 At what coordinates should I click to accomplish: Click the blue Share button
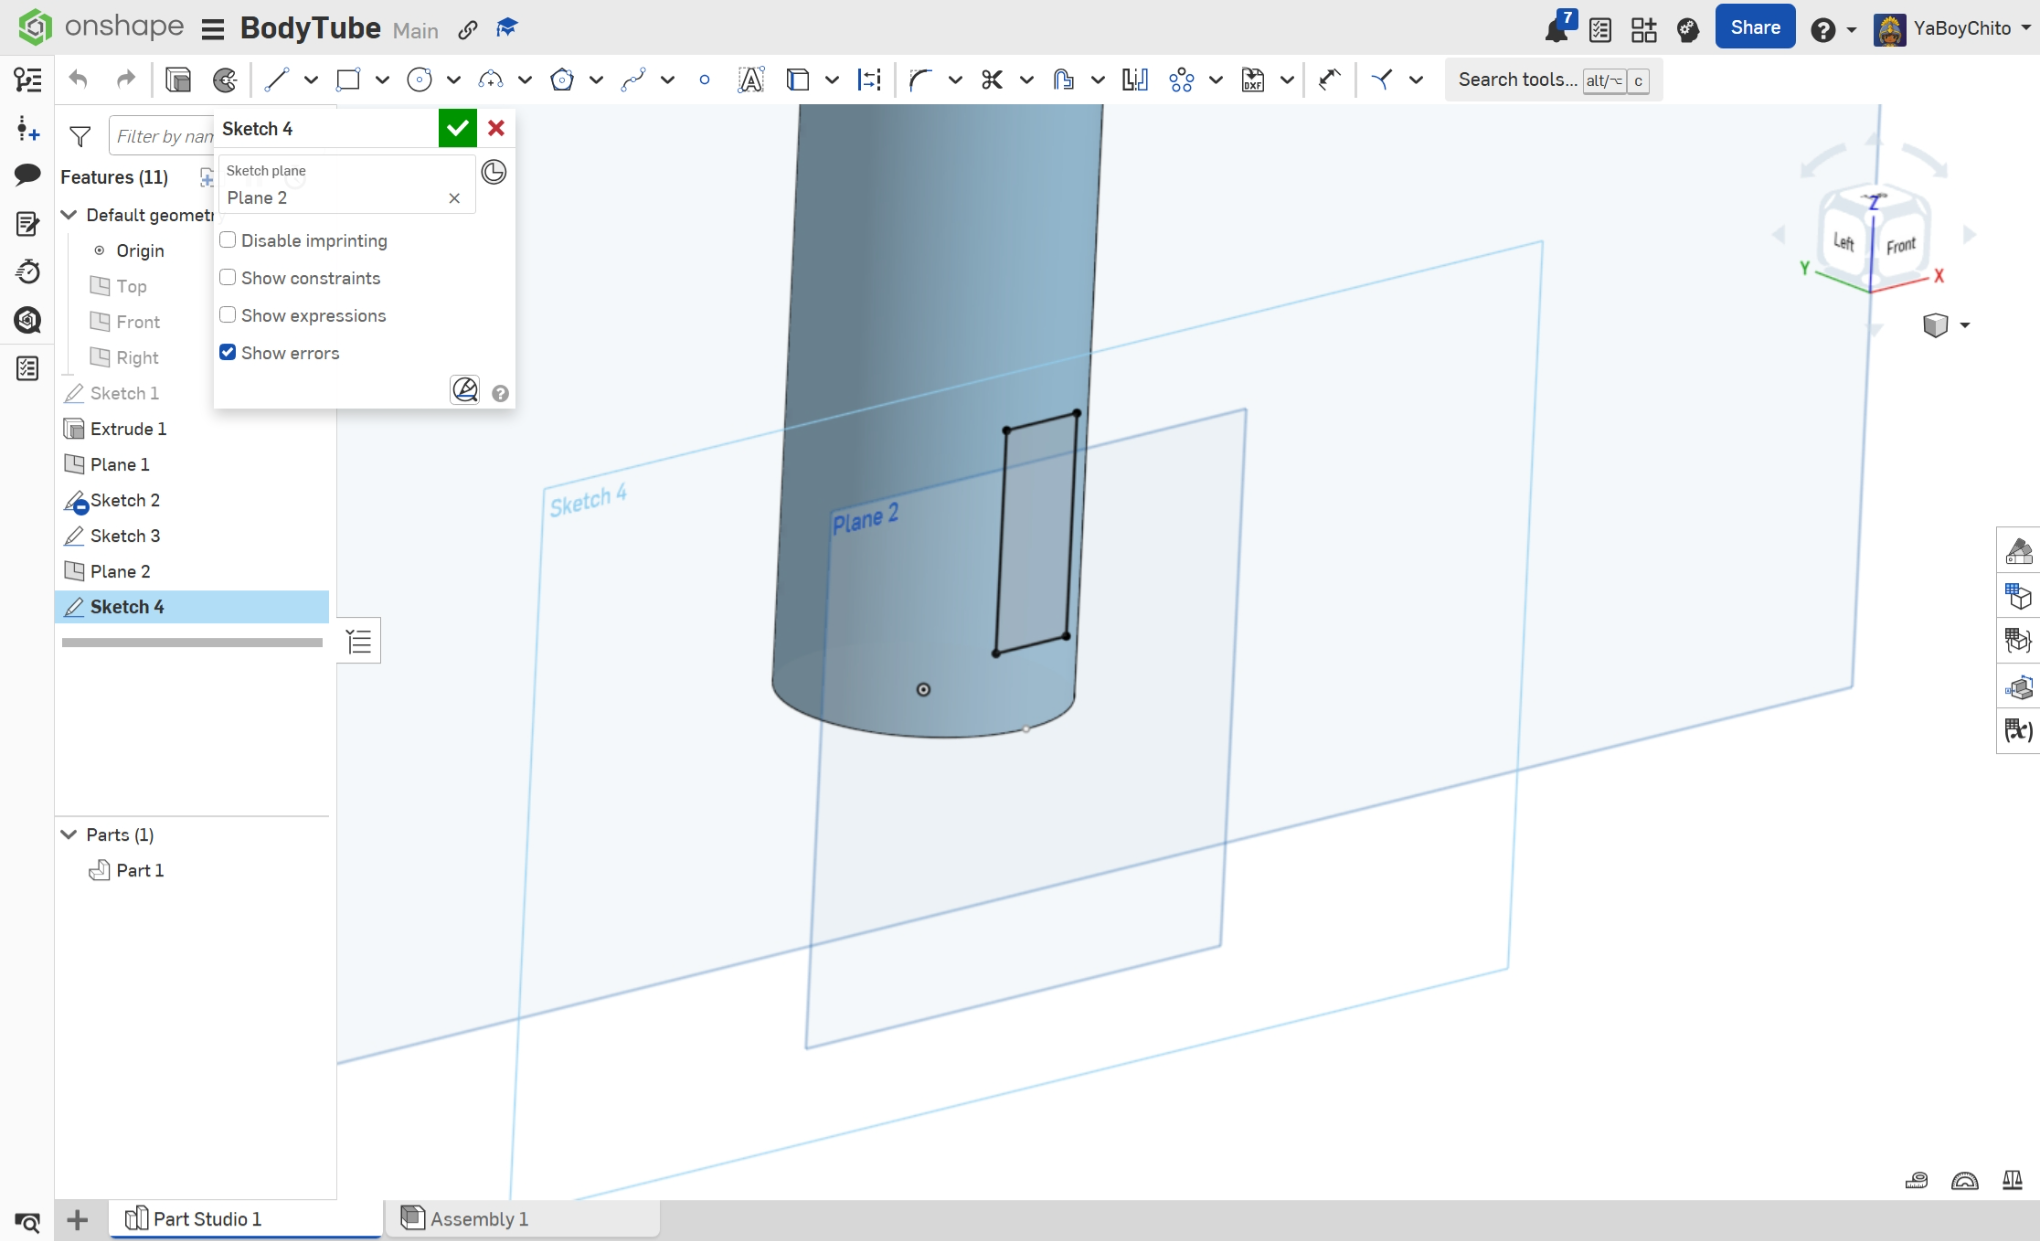[1755, 28]
